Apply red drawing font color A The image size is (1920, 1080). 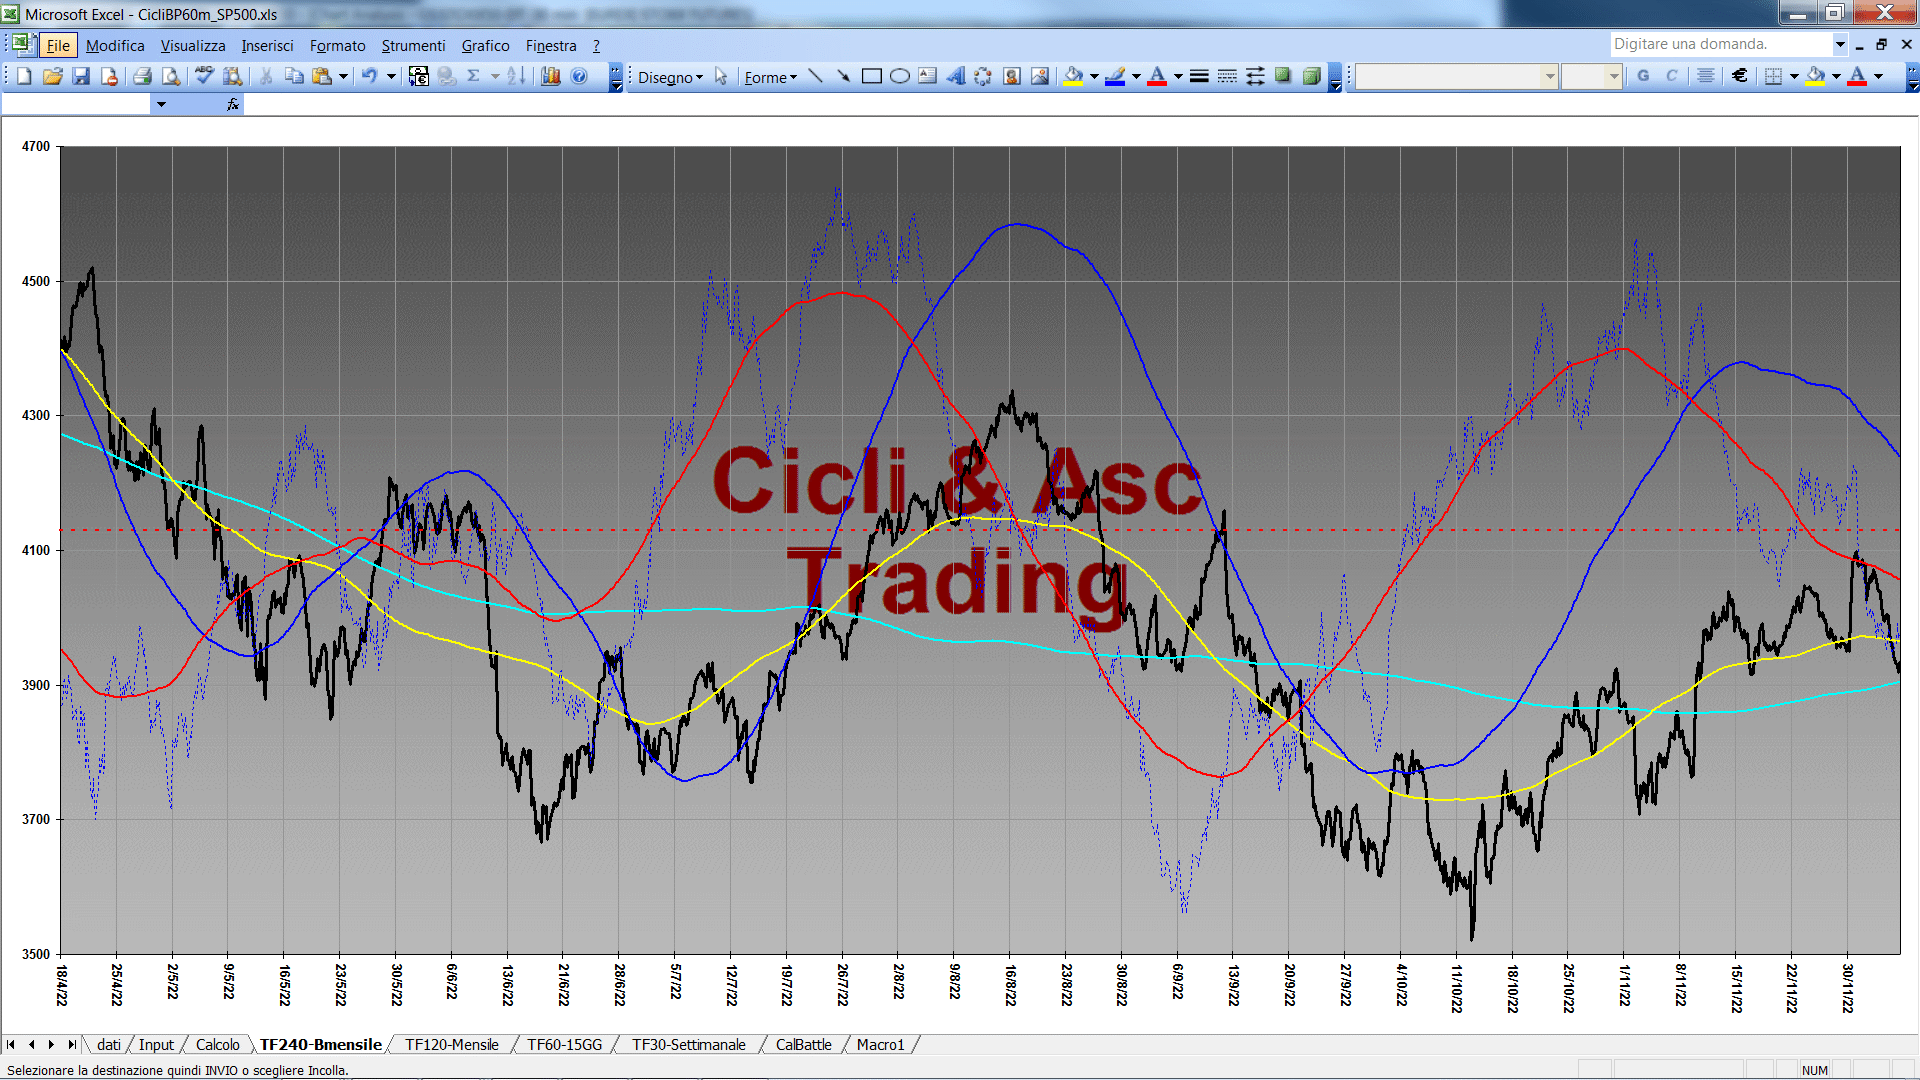(1158, 76)
